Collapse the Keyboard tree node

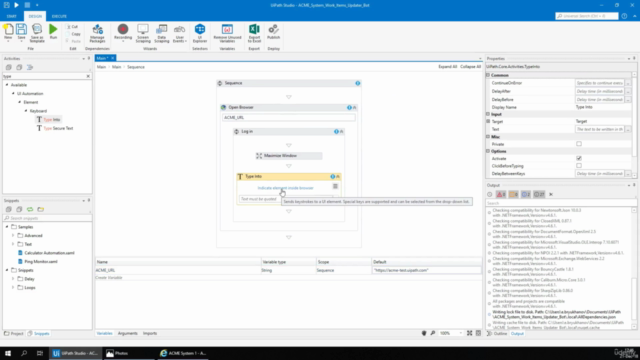click(x=26, y=111)
